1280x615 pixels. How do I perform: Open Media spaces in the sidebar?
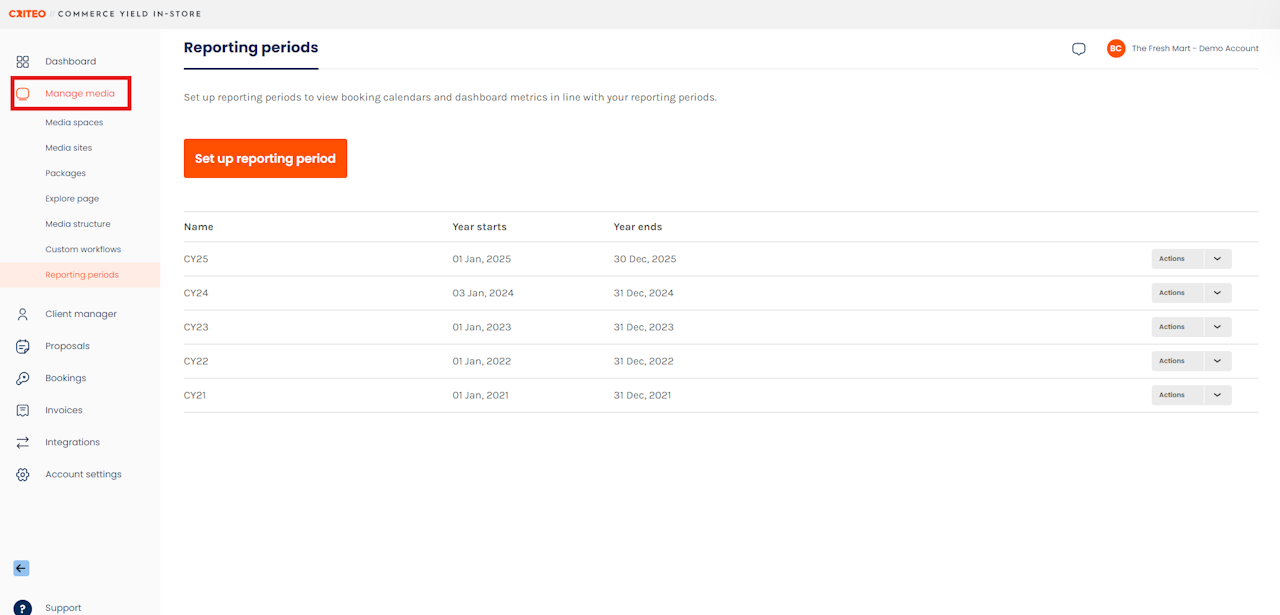[74, 123]
